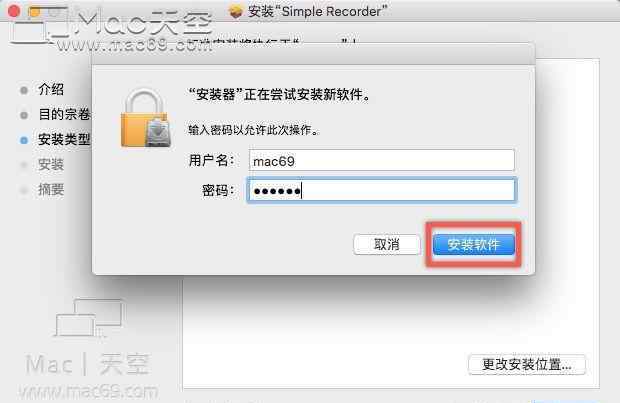
Task: Click the 密码: label
Action: (218, 191)
